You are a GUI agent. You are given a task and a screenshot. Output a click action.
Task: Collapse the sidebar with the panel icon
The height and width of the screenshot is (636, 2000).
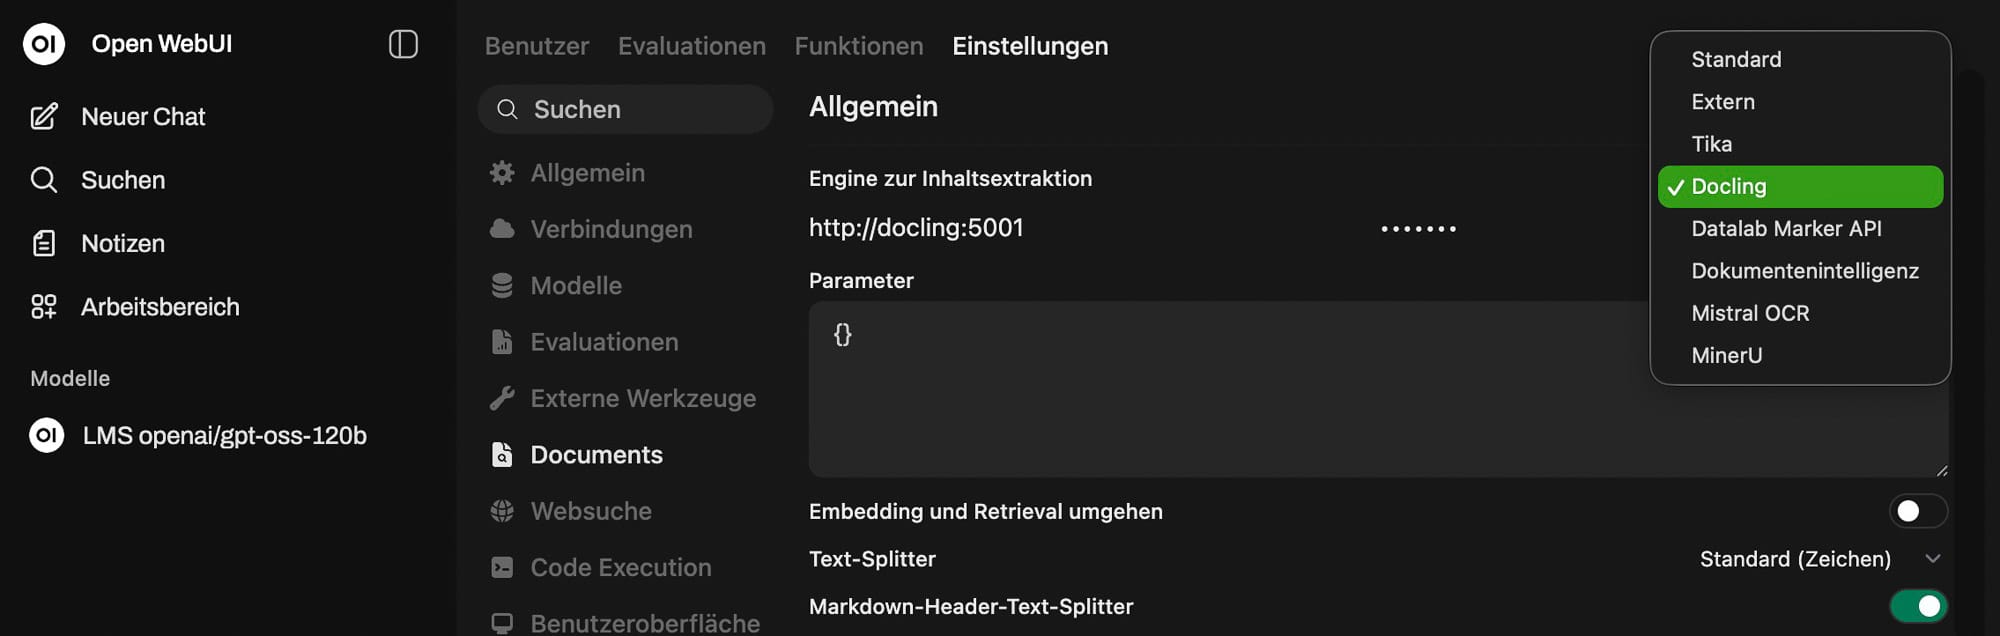coord(403,44)
